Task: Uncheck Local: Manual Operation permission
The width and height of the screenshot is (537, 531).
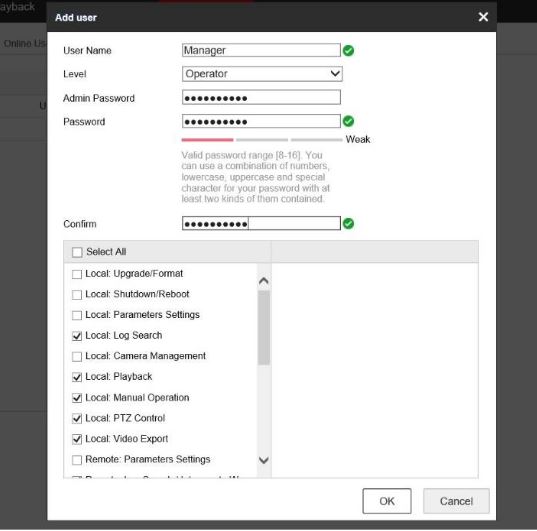Action: pyautogui.click(x=77, y=398)
